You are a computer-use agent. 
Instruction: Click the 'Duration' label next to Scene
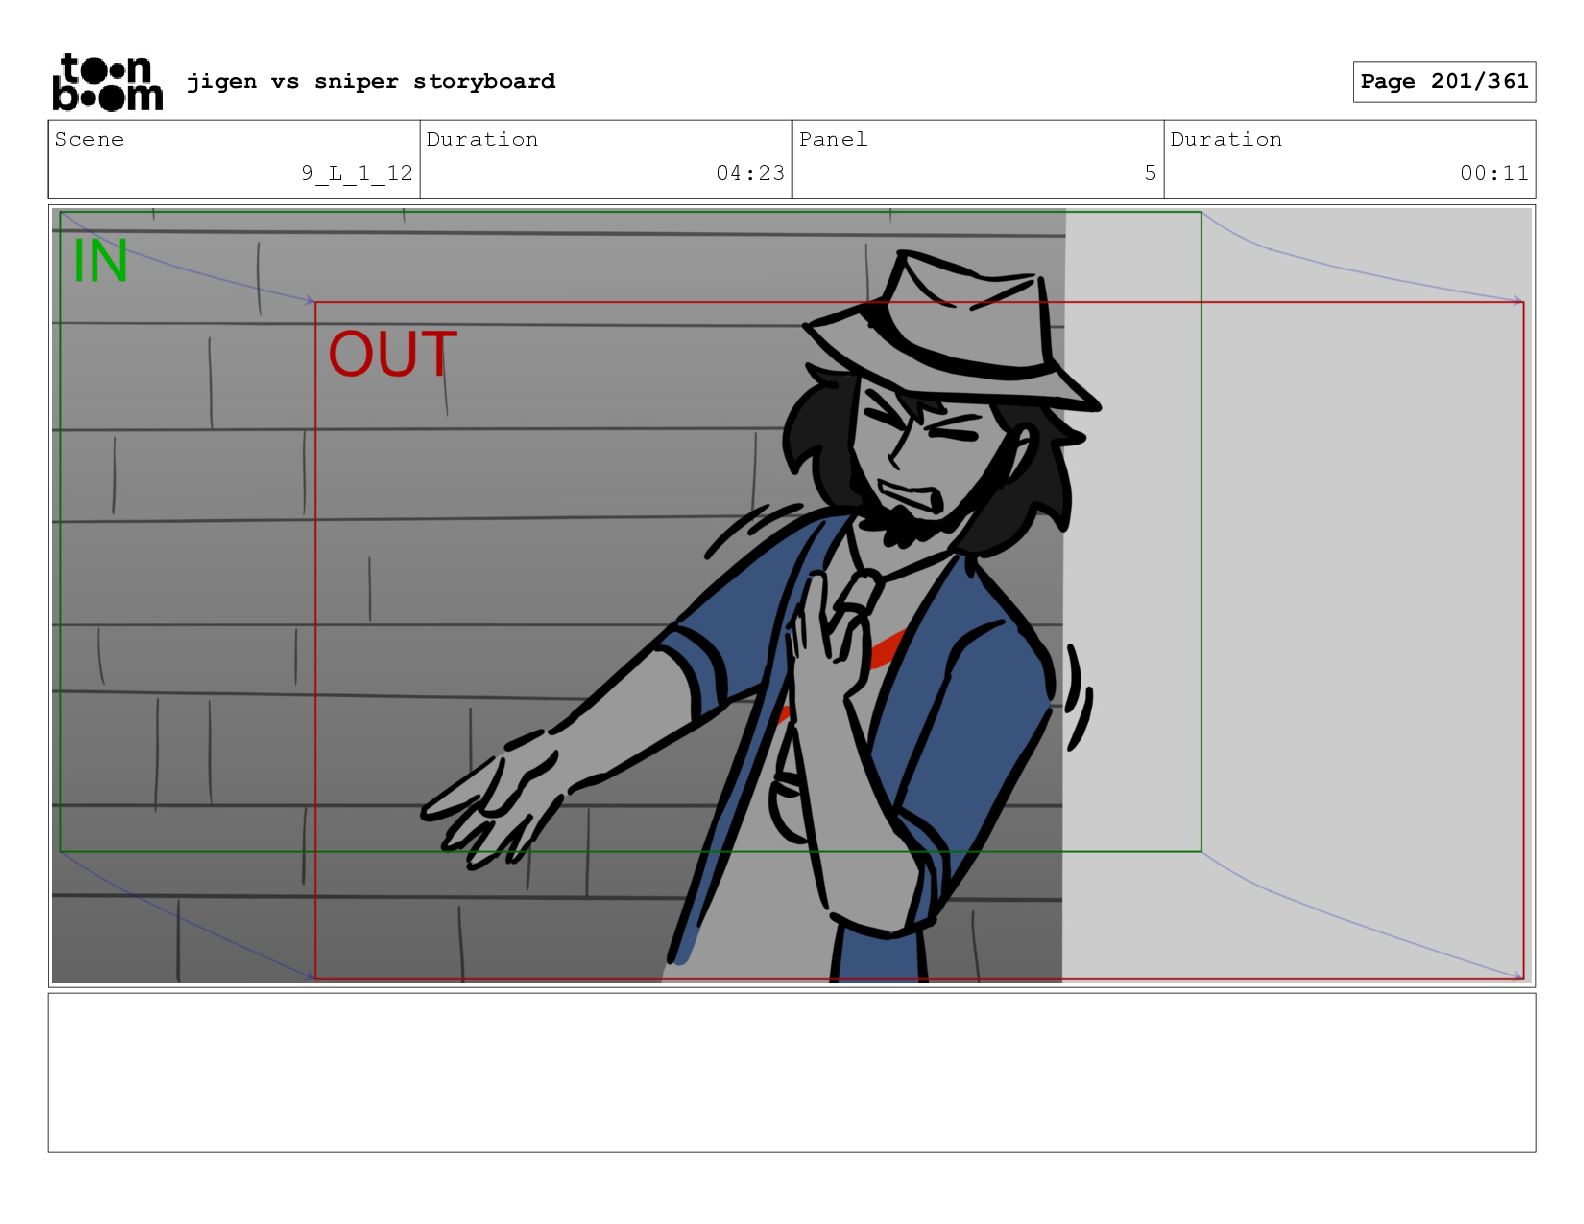[x=482, y=139]
